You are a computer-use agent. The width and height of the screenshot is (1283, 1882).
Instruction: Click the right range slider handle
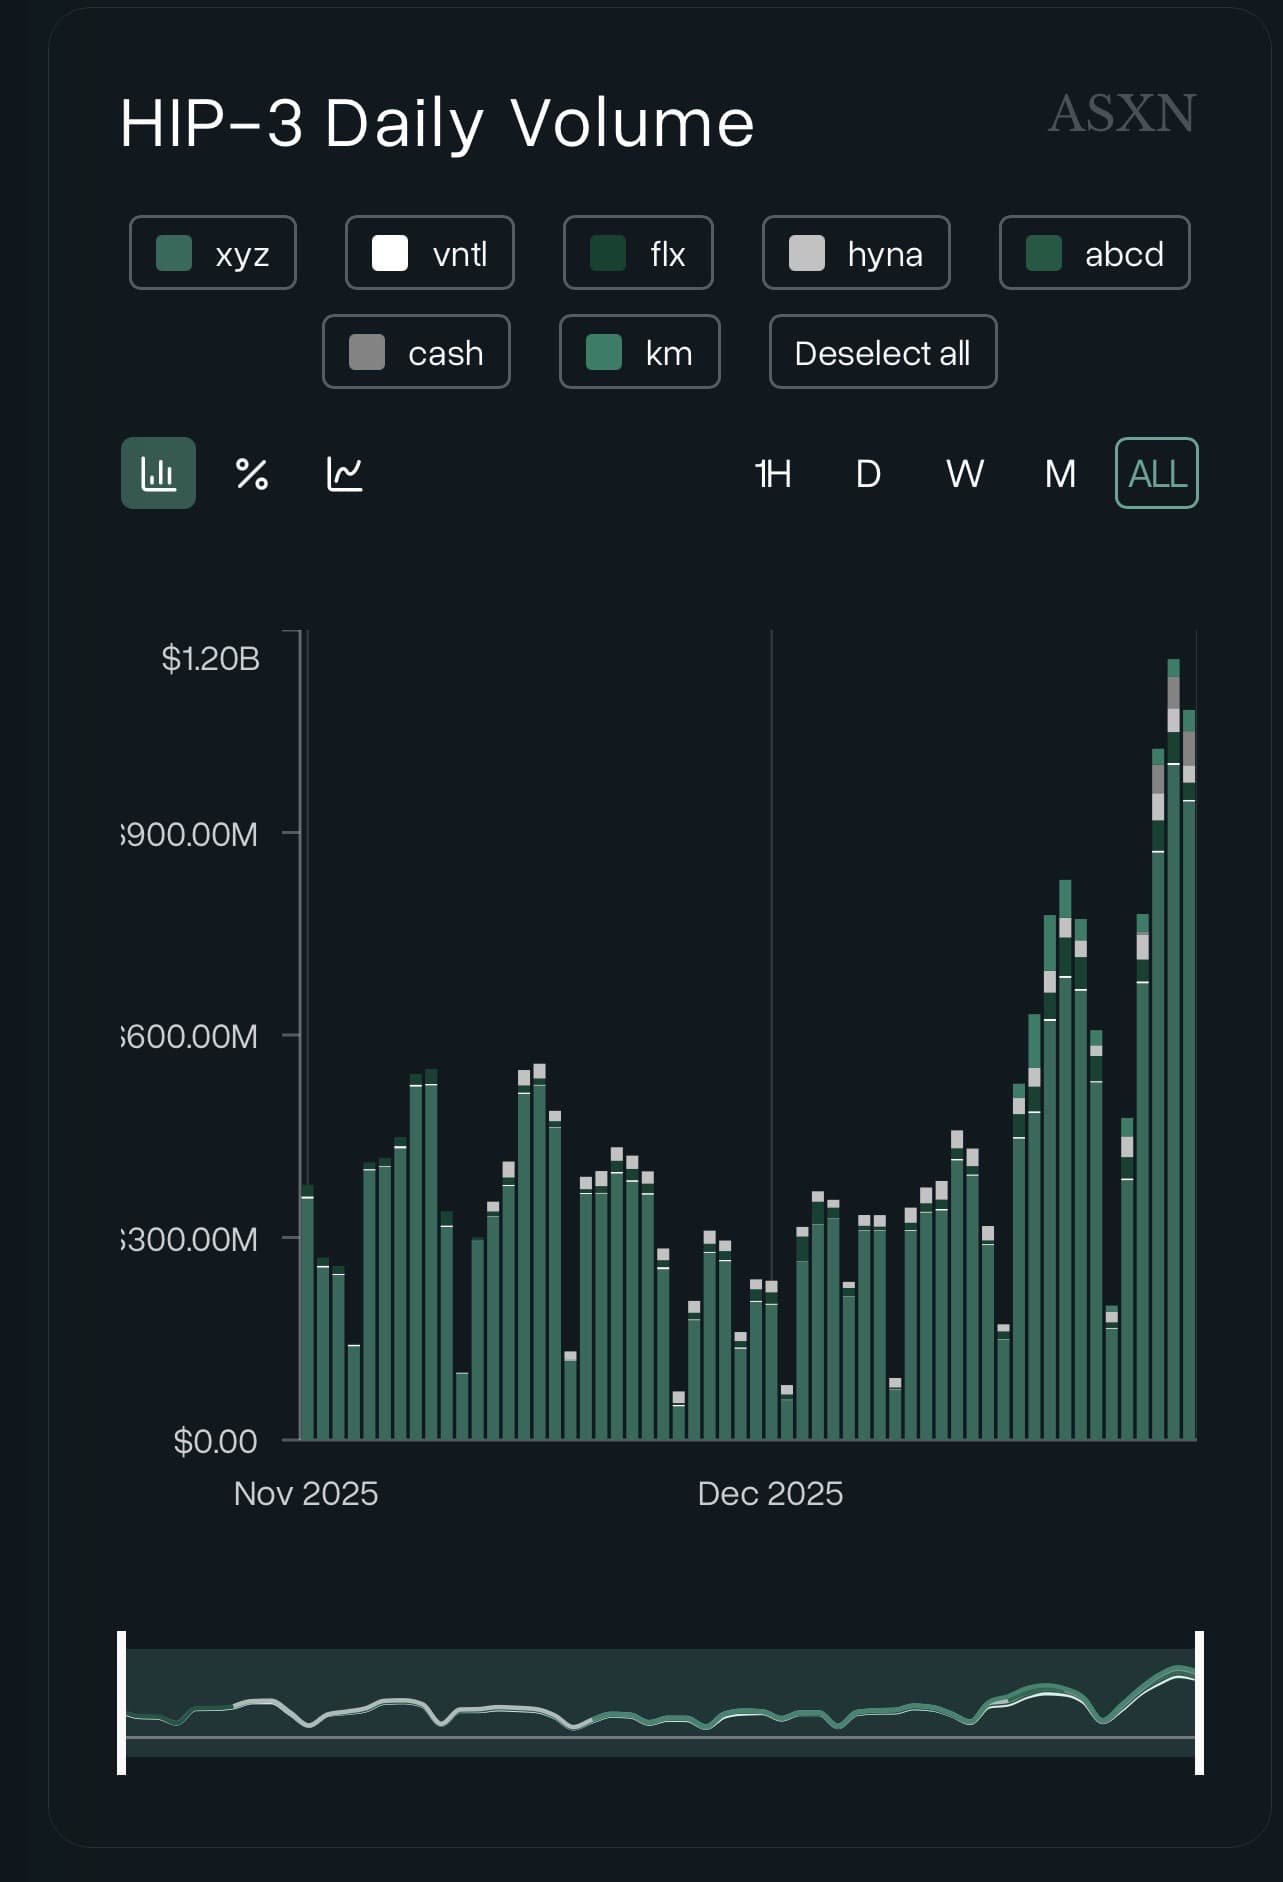[1199, 1702]
